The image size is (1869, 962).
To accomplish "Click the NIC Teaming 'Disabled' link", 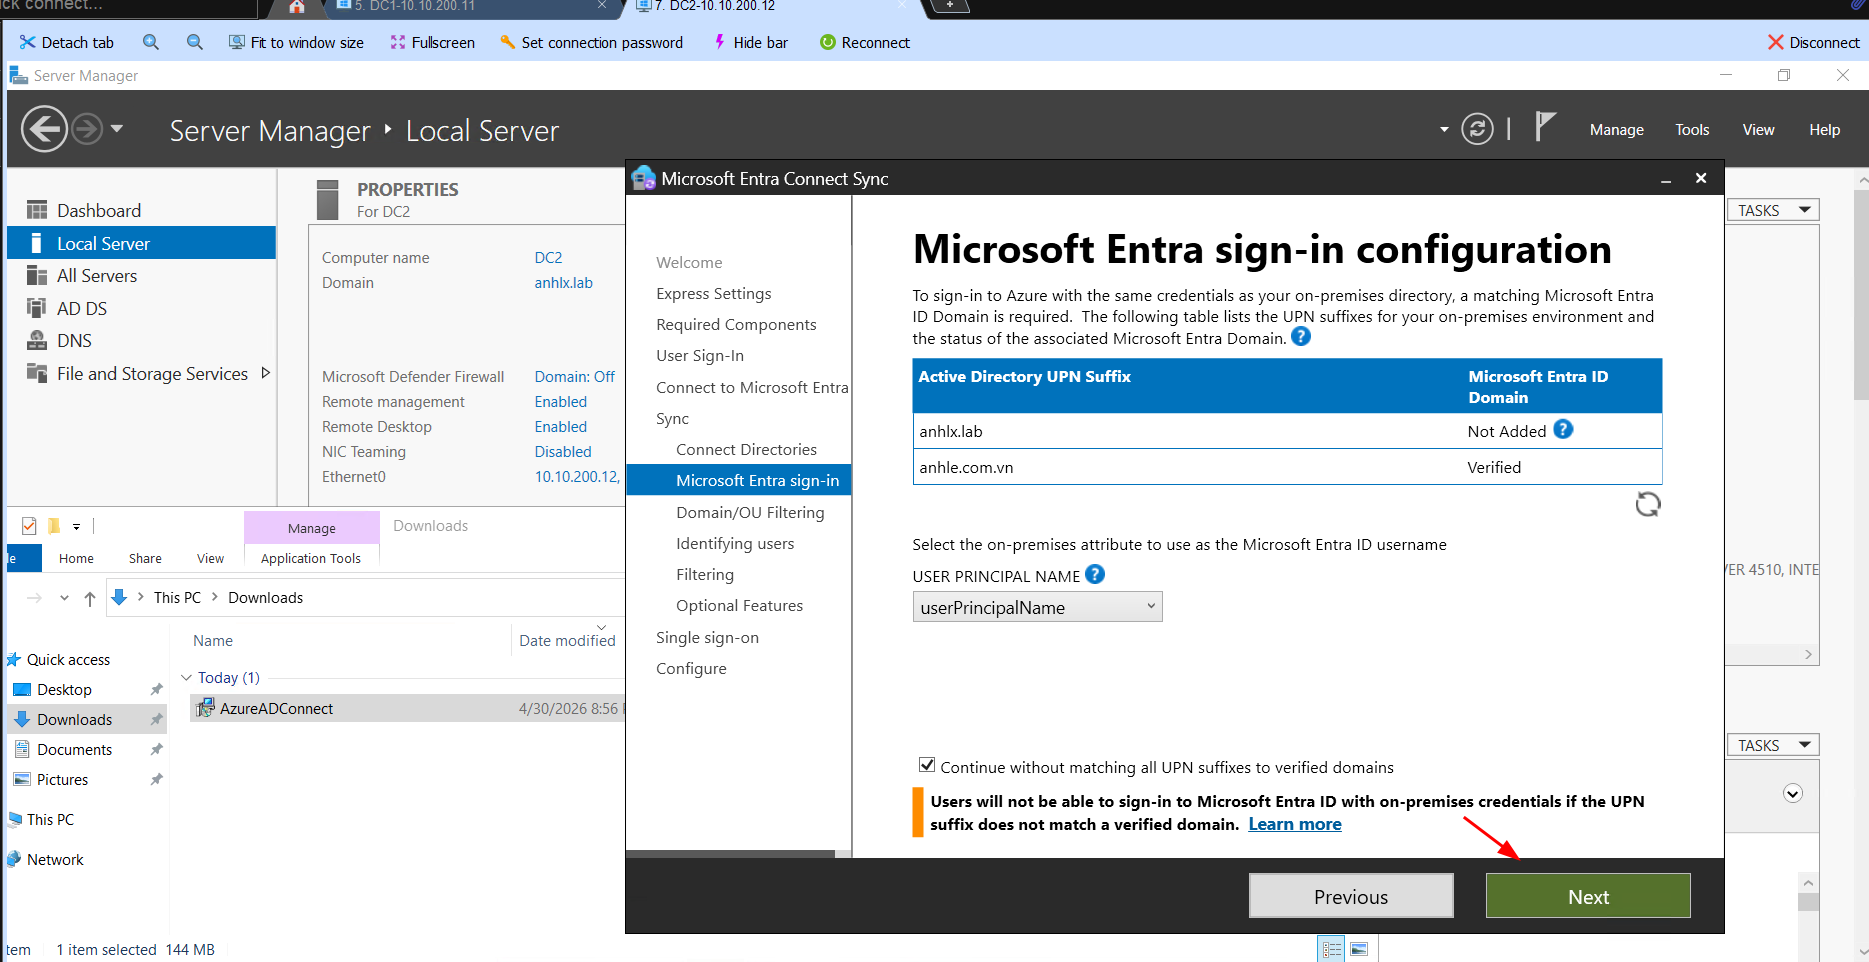I will click(562, 452).
